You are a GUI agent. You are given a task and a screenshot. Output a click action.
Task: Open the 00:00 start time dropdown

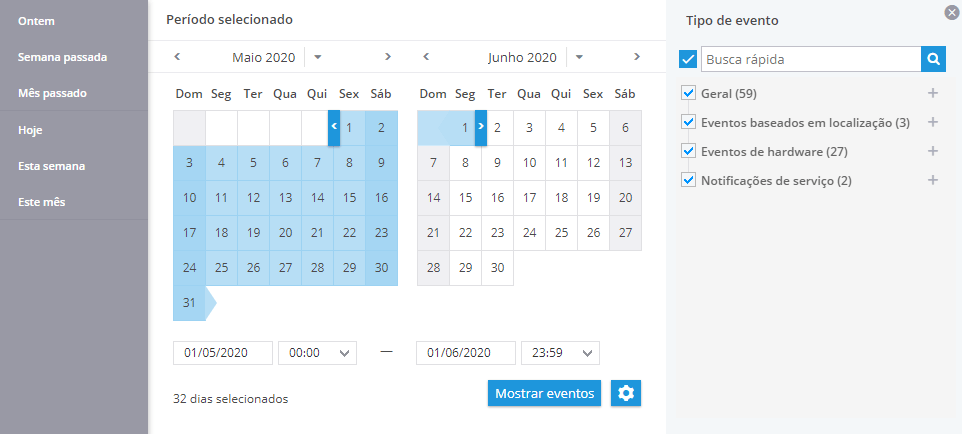(318, 353)
